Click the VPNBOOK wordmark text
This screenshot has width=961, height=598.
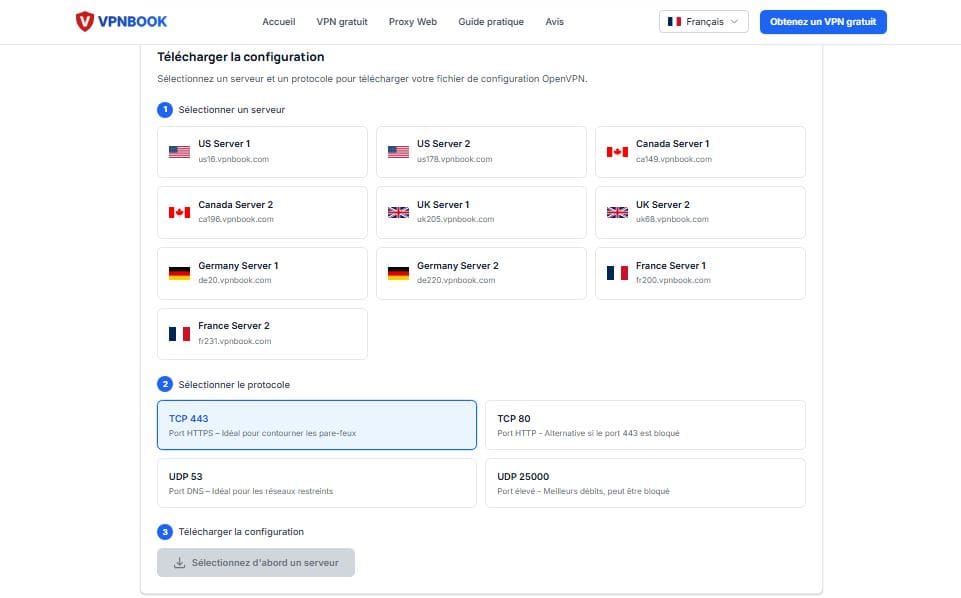132,21
